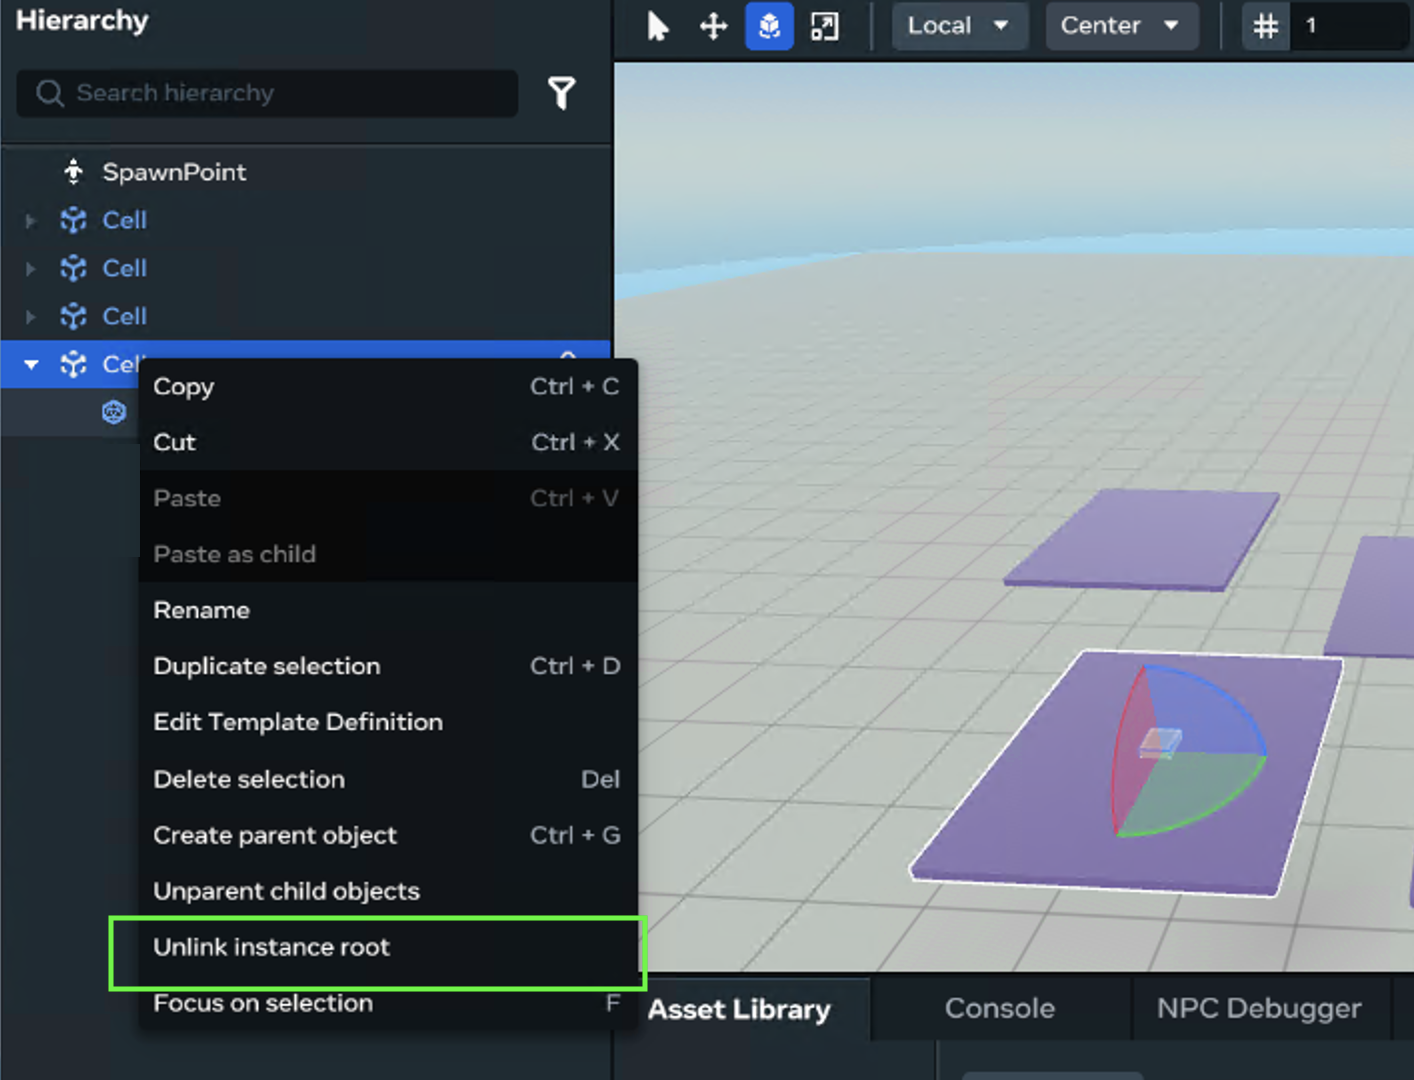Choose Unlink instance root from context menu
1414x1080 pixels.
(272, 947)
